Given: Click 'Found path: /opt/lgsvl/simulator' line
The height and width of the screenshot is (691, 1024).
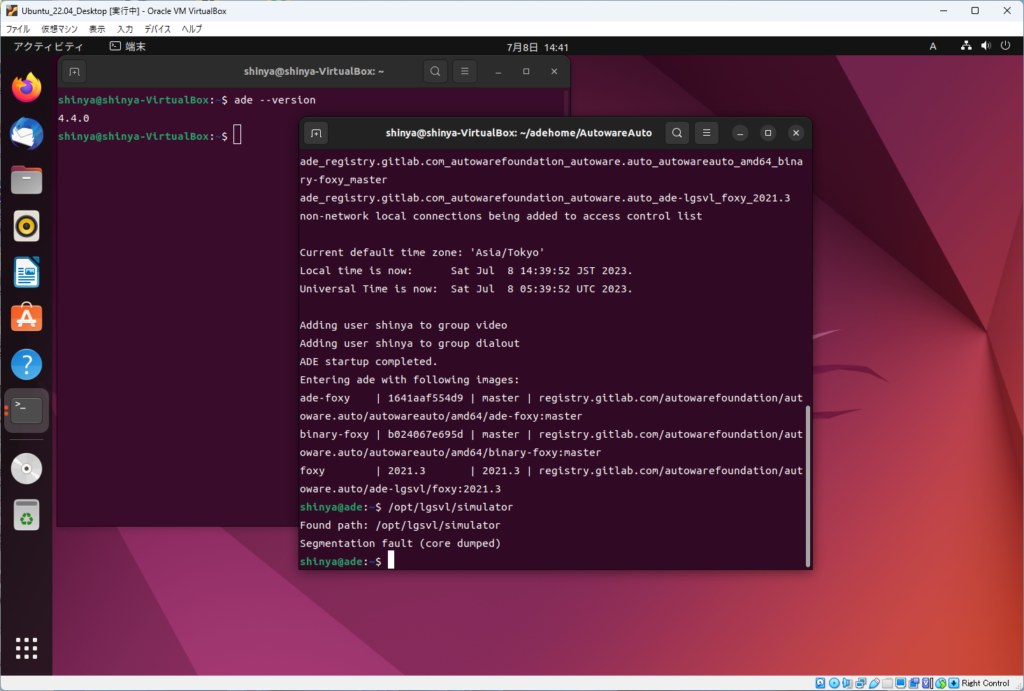Looking at the screenshot, I should coord(400,525).
